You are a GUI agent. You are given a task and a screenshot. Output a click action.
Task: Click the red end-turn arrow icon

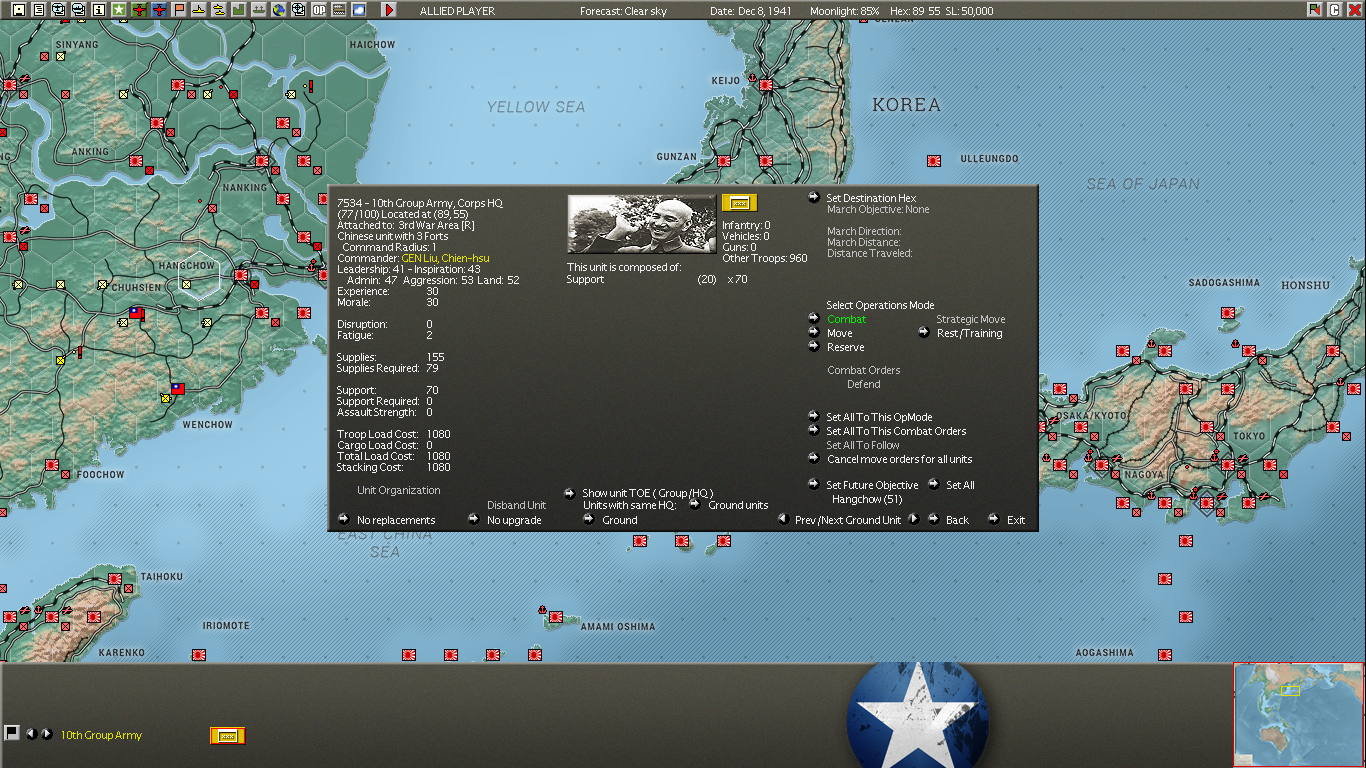click(x=389, y=10)
